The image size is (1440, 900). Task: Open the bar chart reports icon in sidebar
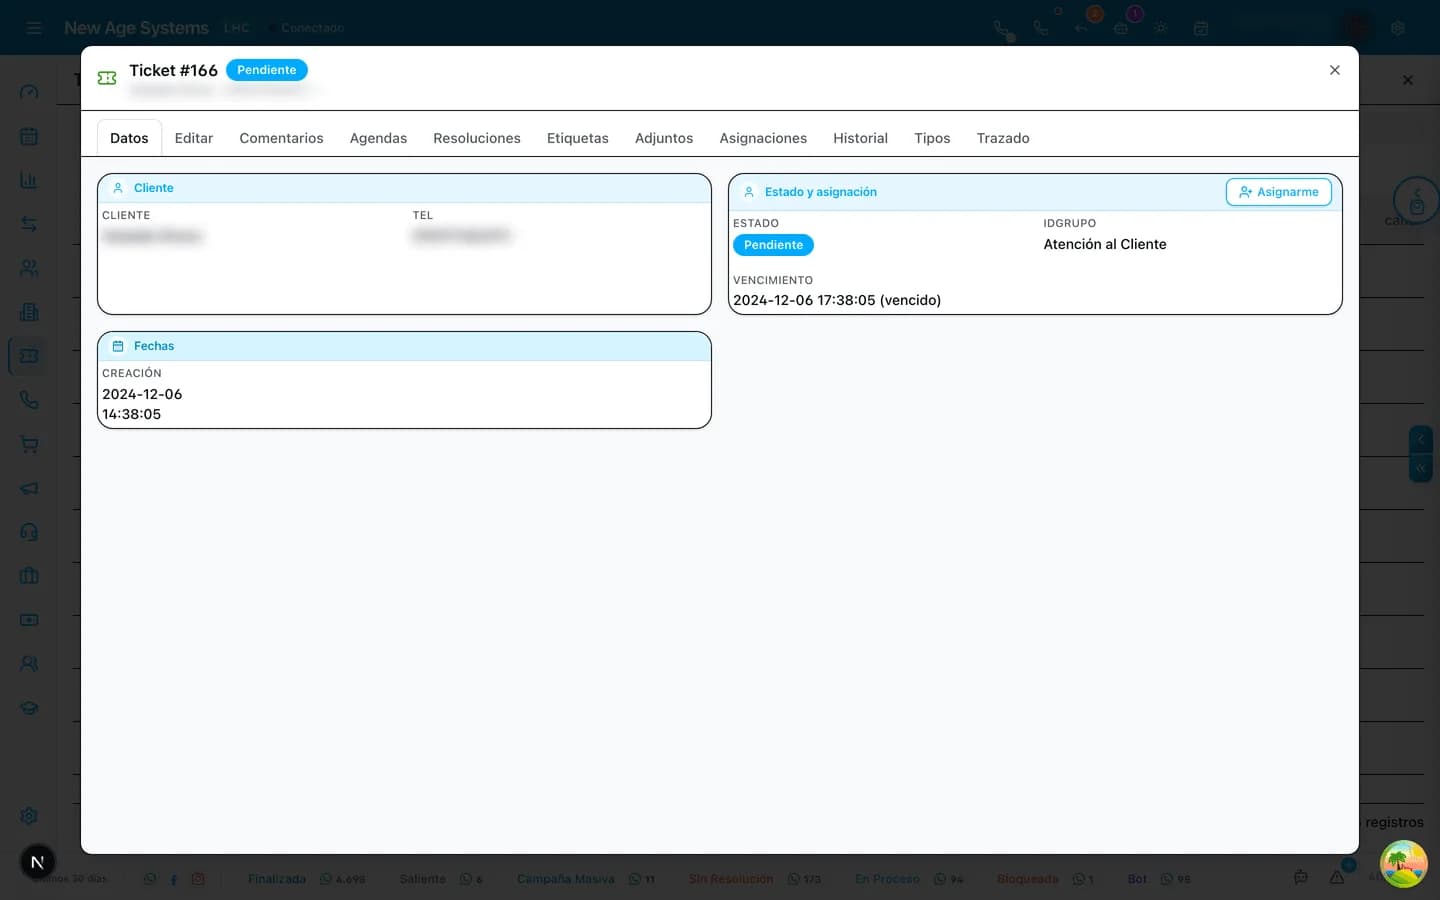pyautogui.click(x=29, y=180)
